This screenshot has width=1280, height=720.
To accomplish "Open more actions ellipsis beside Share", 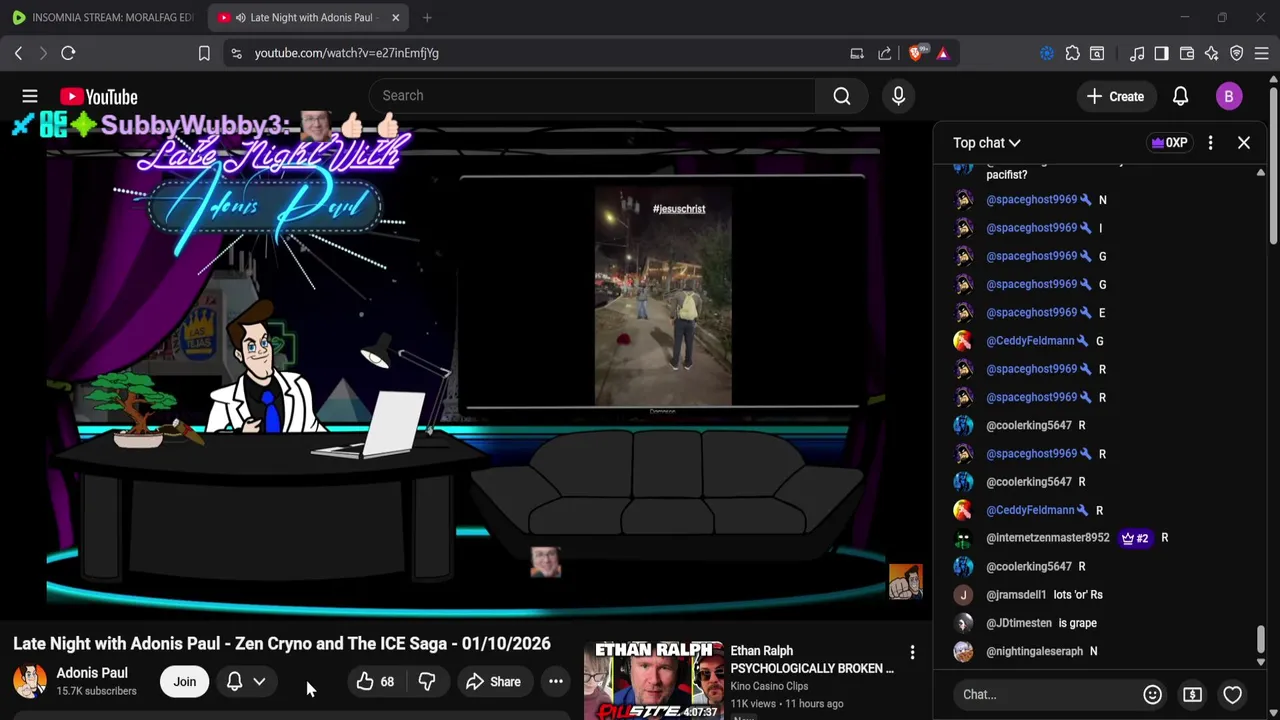I will (555, 682).
